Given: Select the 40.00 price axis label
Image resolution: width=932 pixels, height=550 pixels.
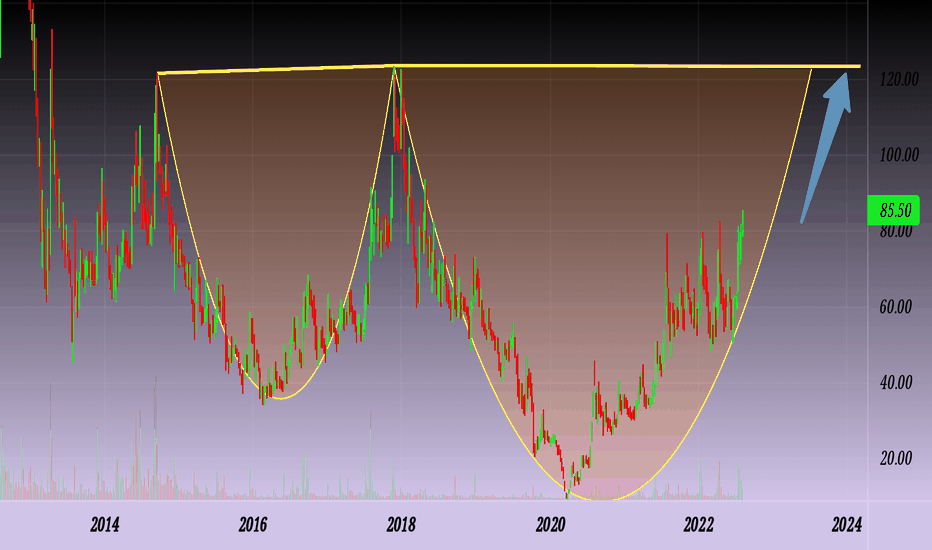Looking at the screenshot, I should pos(896,382).
